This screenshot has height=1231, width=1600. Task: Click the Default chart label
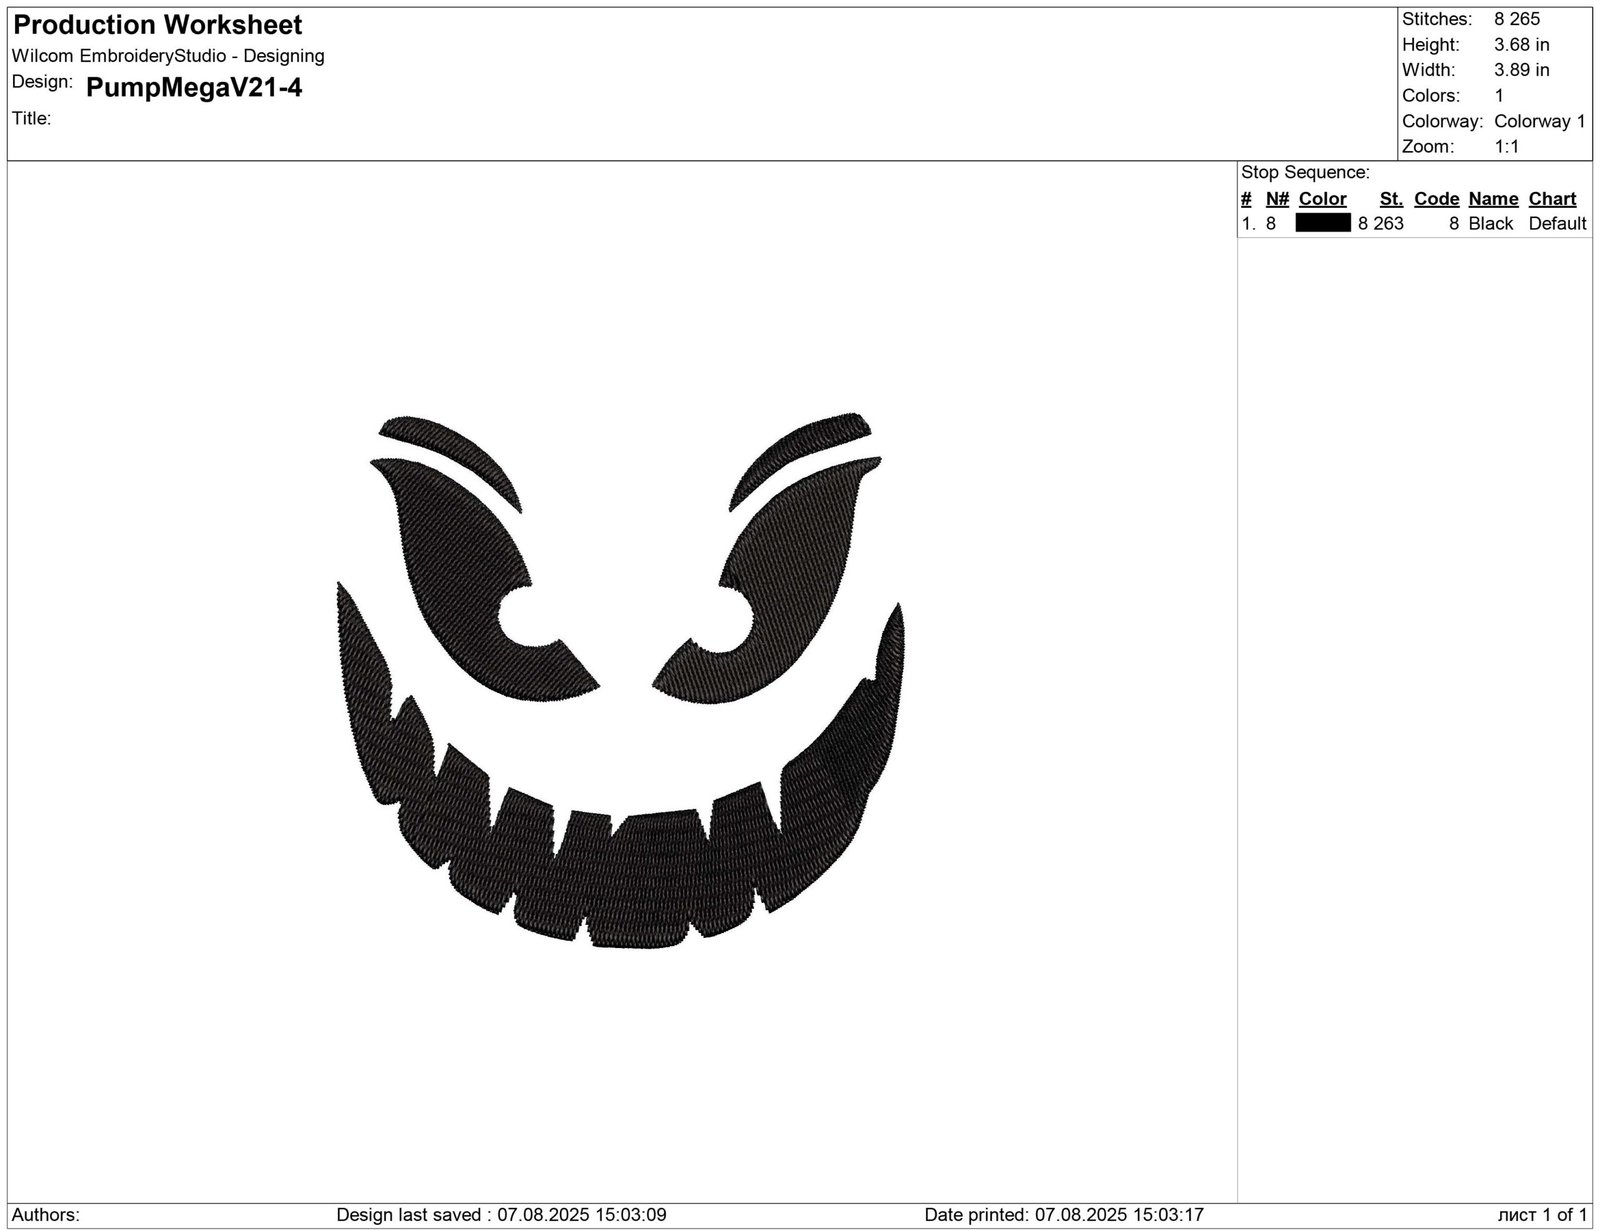[1557, 223]
